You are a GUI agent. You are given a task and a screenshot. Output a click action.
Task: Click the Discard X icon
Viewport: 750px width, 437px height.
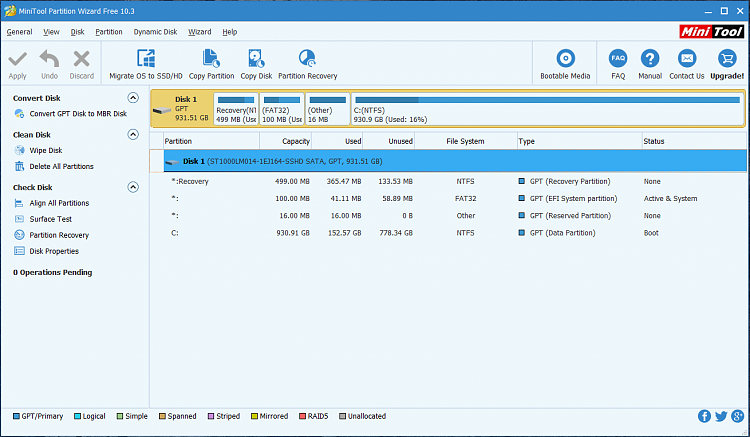82,59
